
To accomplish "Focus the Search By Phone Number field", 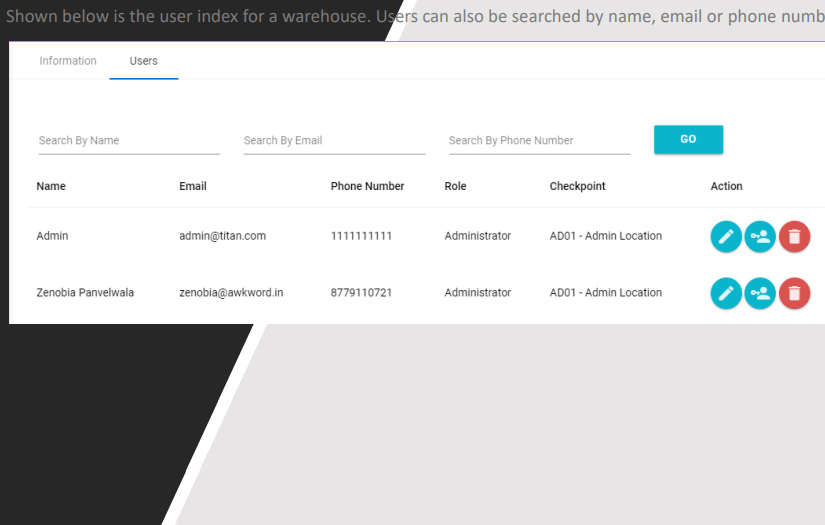I will point(539,141).
